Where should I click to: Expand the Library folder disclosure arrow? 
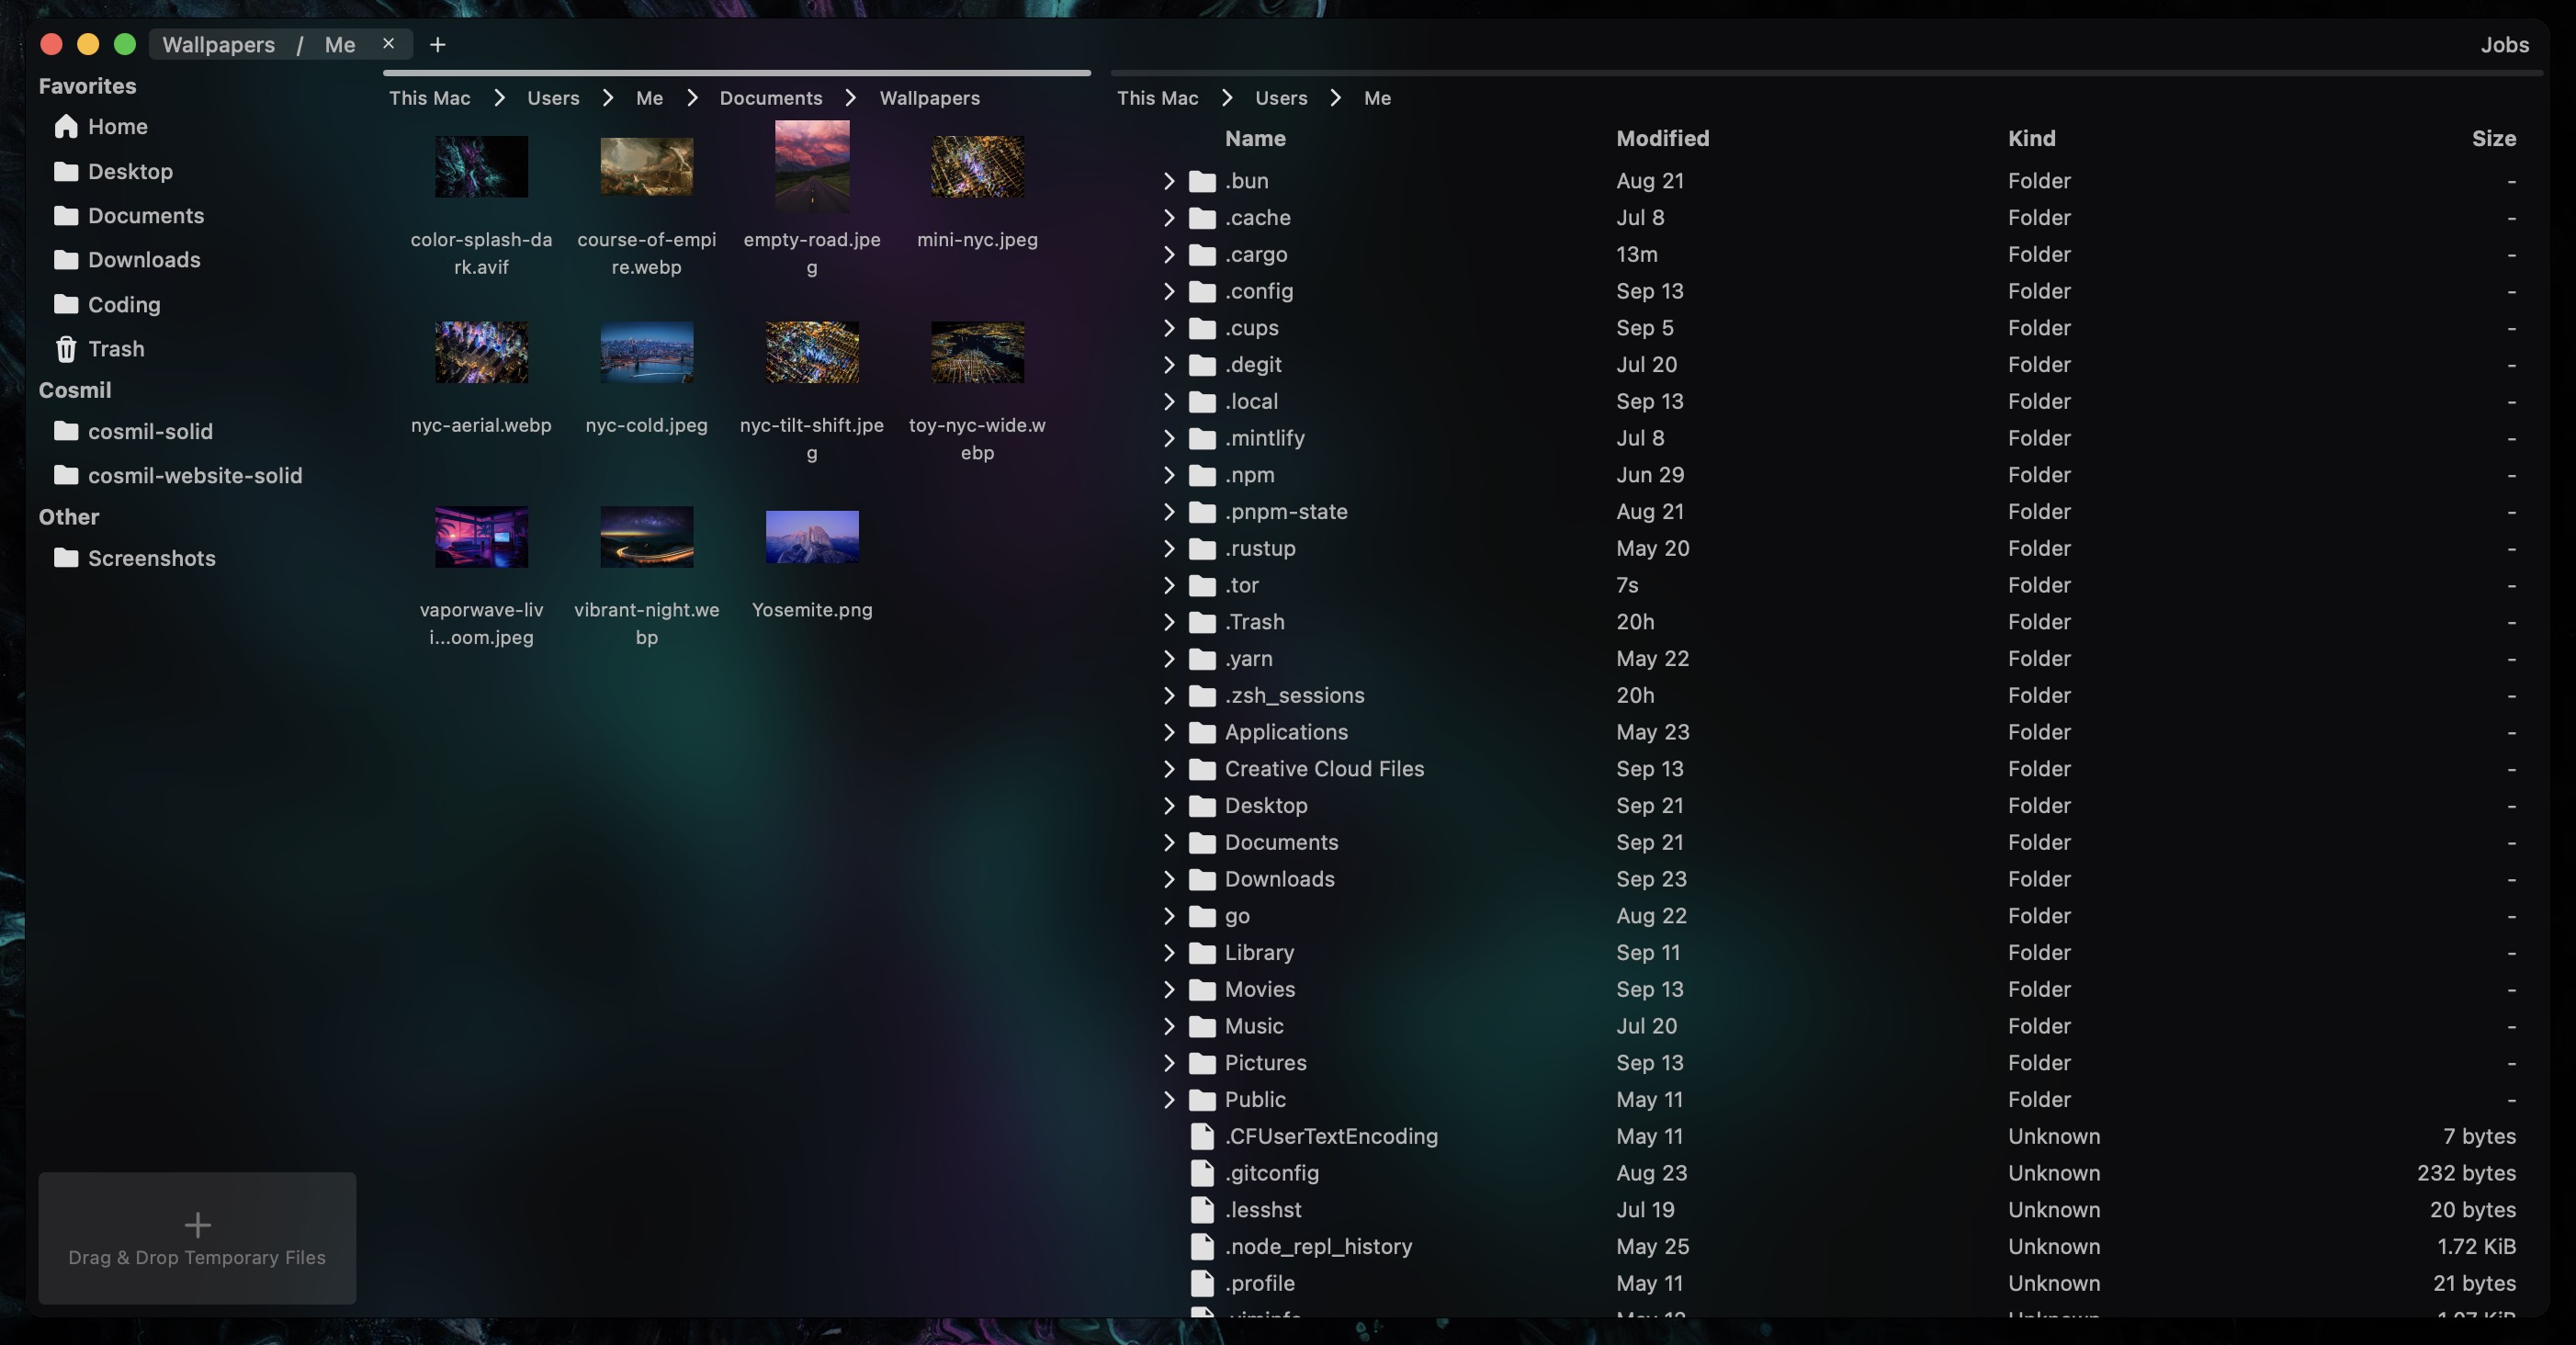tap(1168, 952)
